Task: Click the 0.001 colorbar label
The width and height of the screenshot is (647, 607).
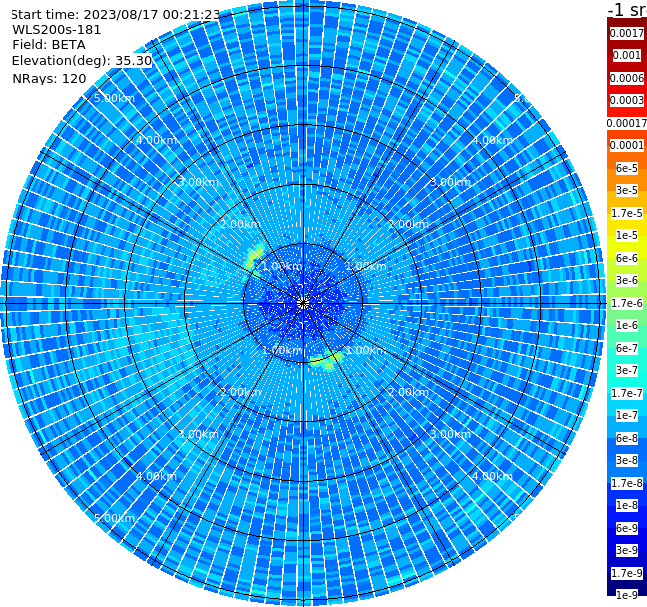Action: (x=627, y=55)
